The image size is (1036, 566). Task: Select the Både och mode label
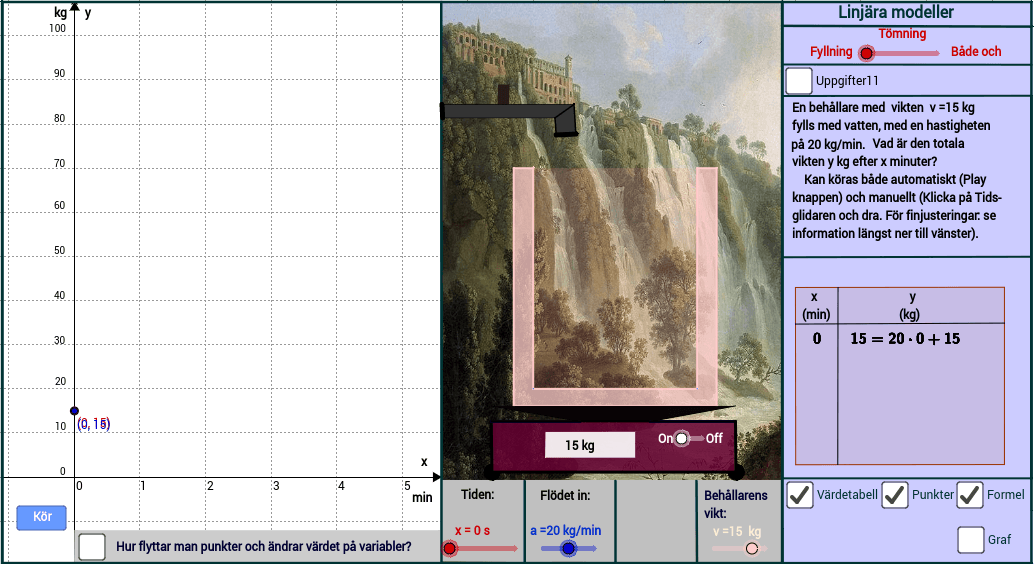pyautogui.click(x=976, y=52)
